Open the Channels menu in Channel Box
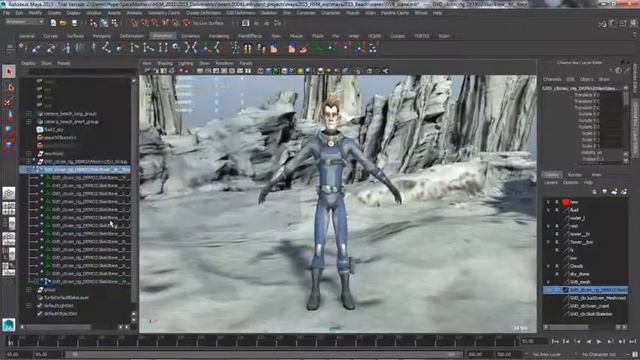Viewport: 640px width, 360px height. pos(552,79)
